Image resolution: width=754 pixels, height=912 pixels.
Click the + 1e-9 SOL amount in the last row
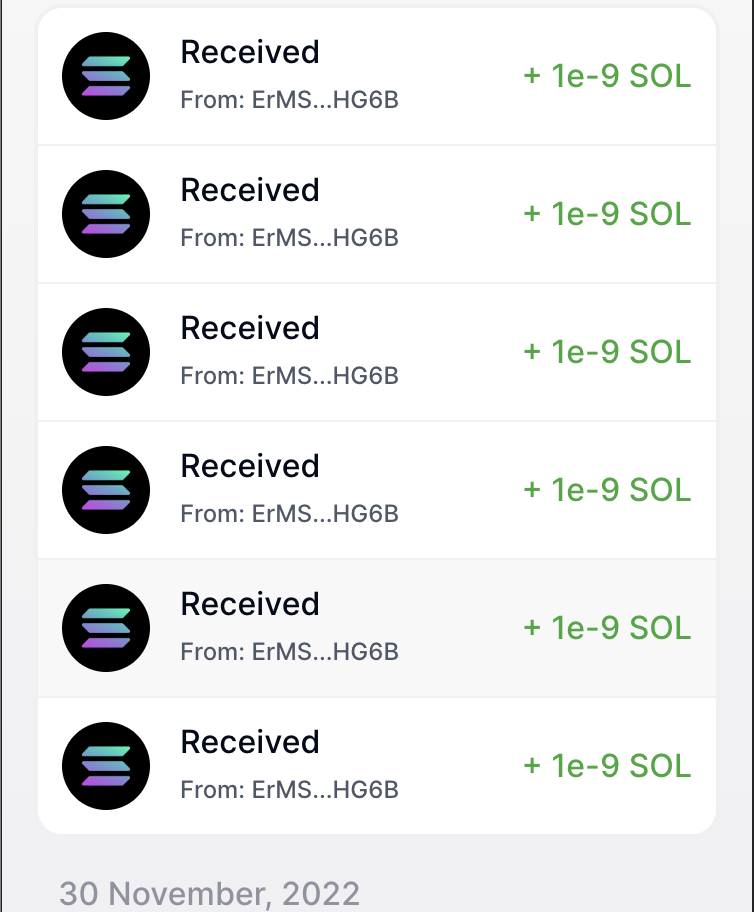(x=606, y=765)
